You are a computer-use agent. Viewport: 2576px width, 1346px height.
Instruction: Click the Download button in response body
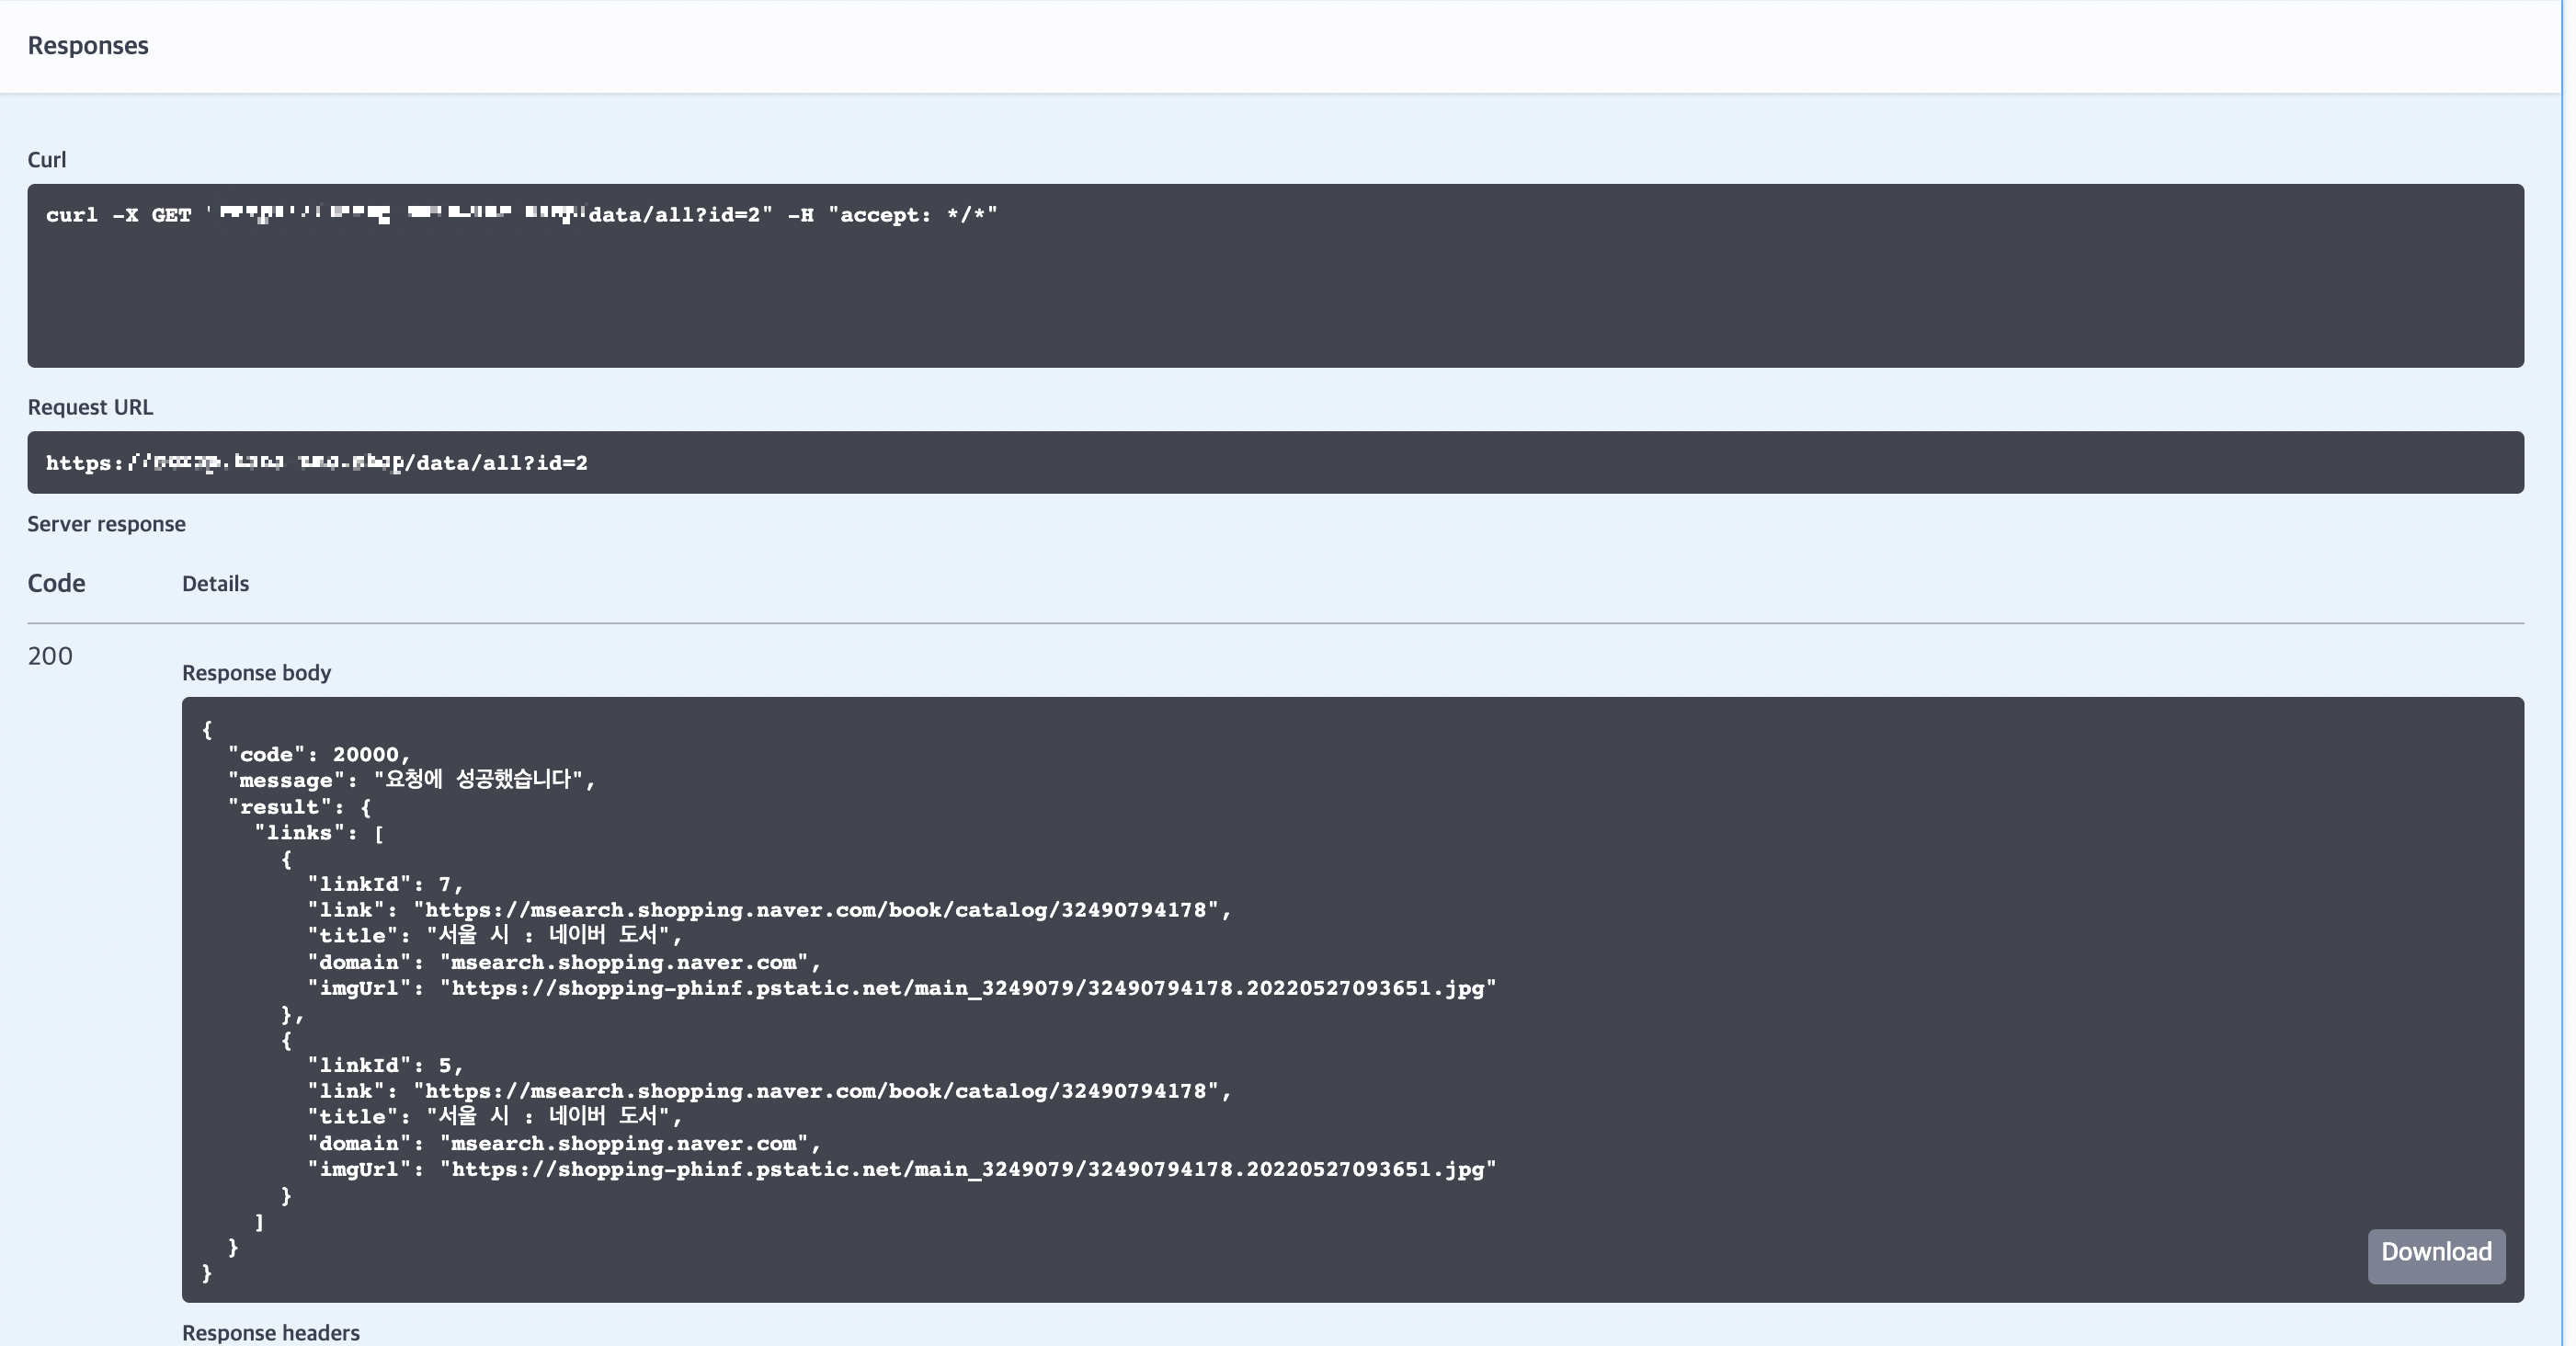coord(2435,1254)
